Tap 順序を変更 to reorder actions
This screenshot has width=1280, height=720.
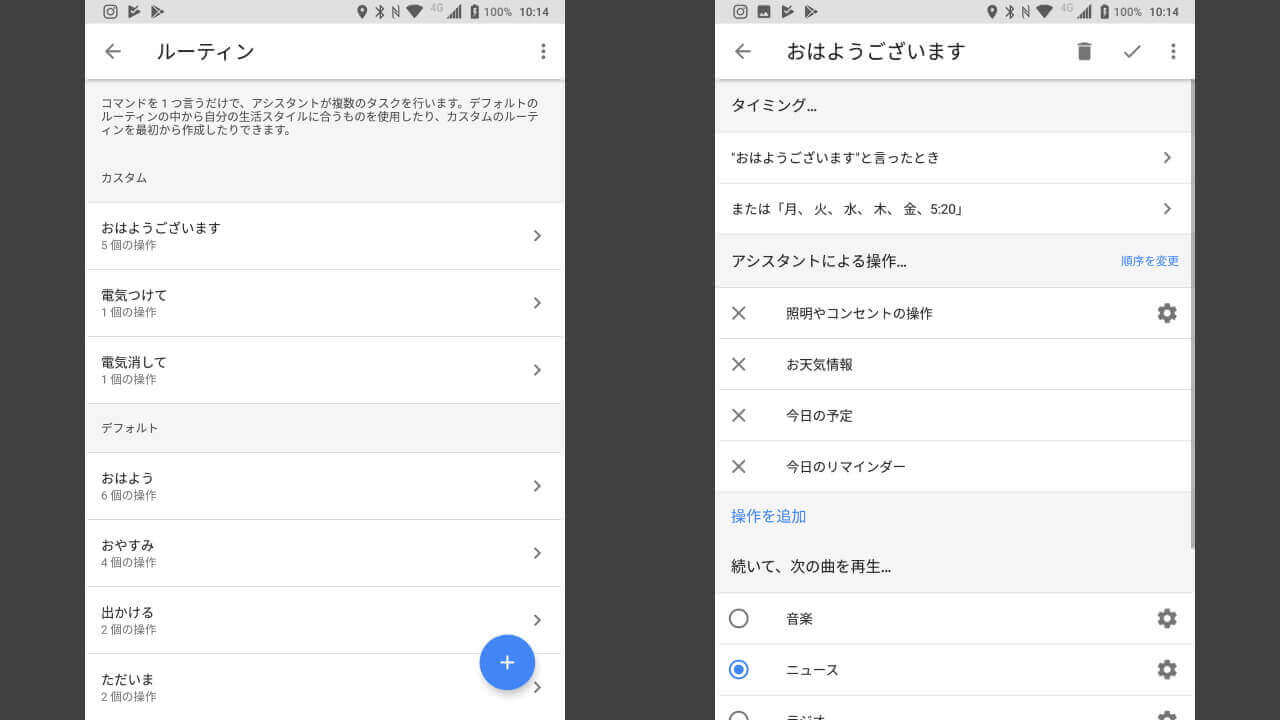[1149, 261]
